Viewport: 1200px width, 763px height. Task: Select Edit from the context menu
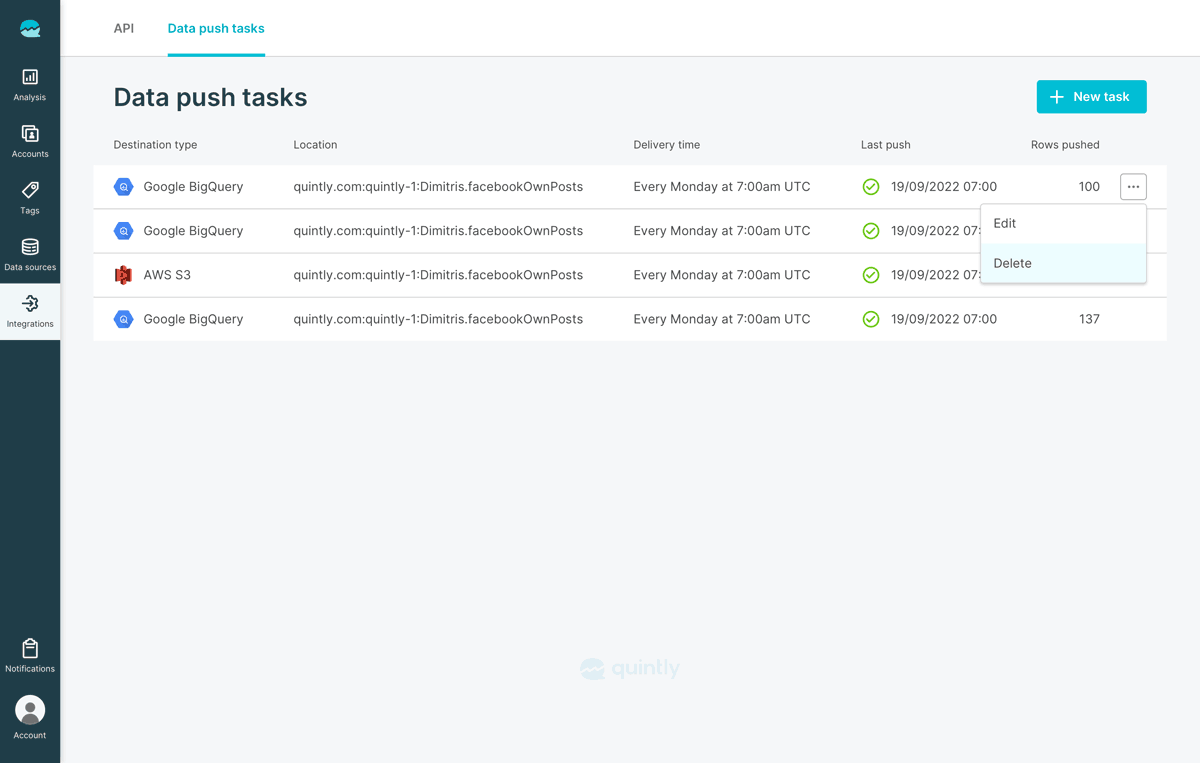(x=1063, y=224)
